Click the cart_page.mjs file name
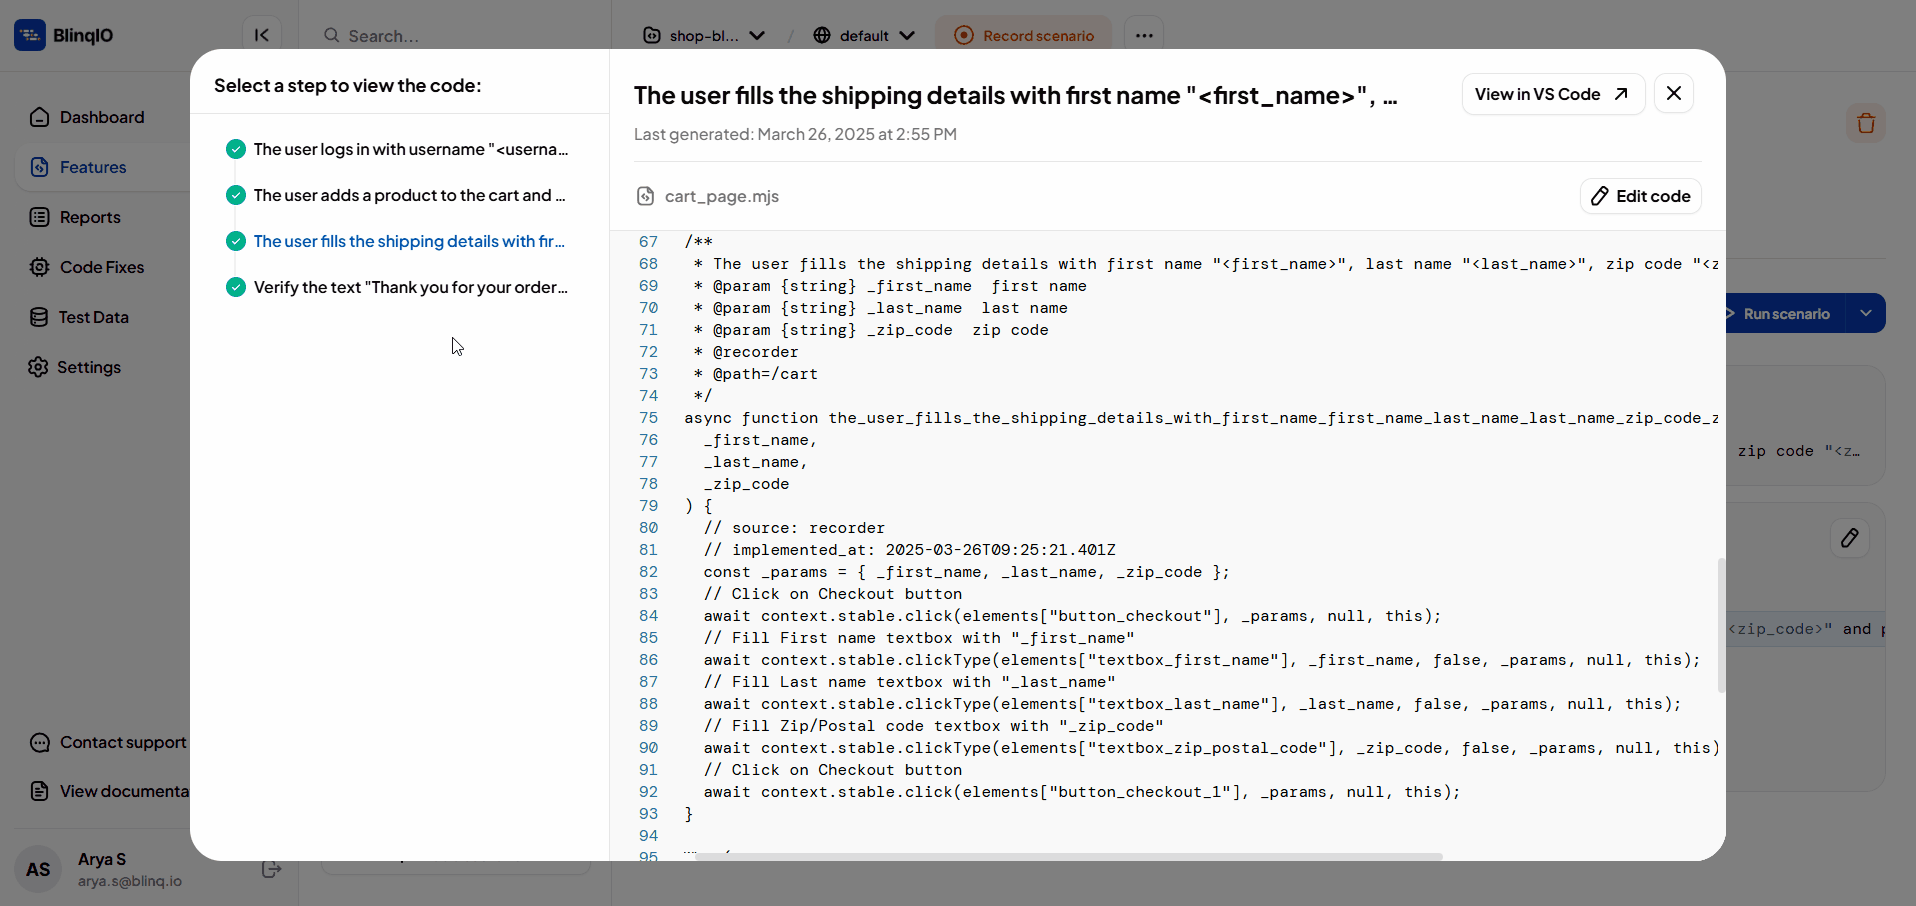This screenshot has height=906, width=1916. coord(722,196)
